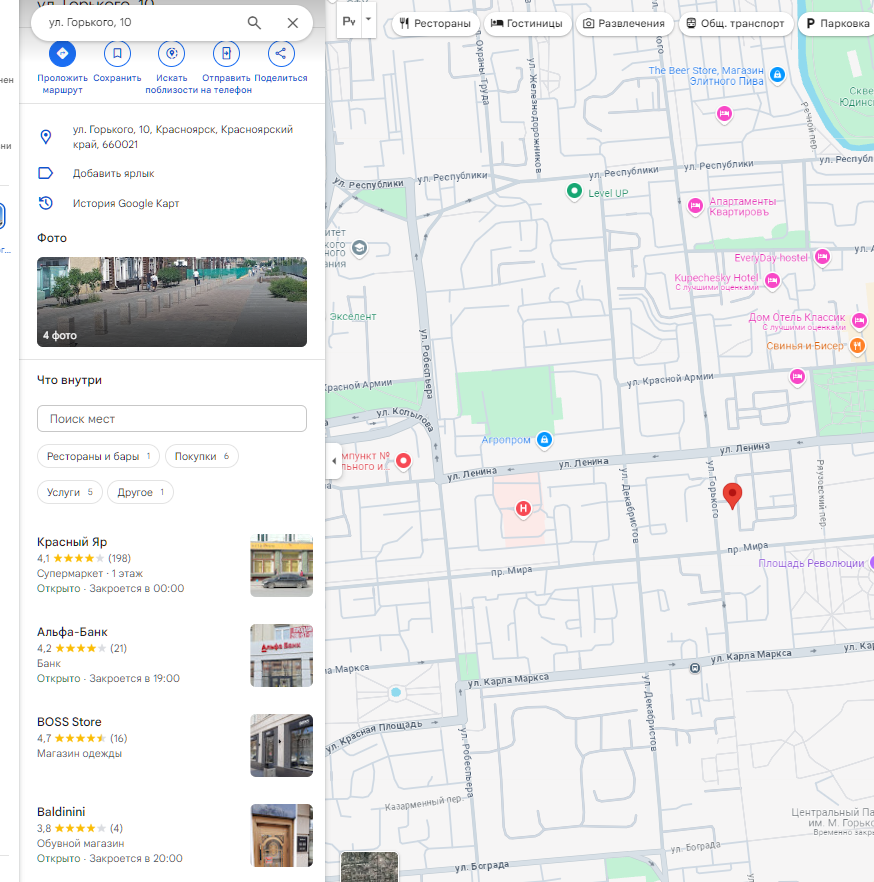
Task: Click the Проложить маршрут directions icon
Action: (63, 54)
